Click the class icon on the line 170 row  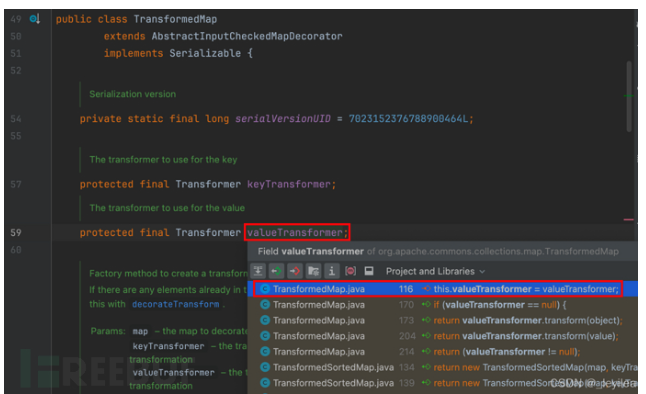click(x=265, y=305)
